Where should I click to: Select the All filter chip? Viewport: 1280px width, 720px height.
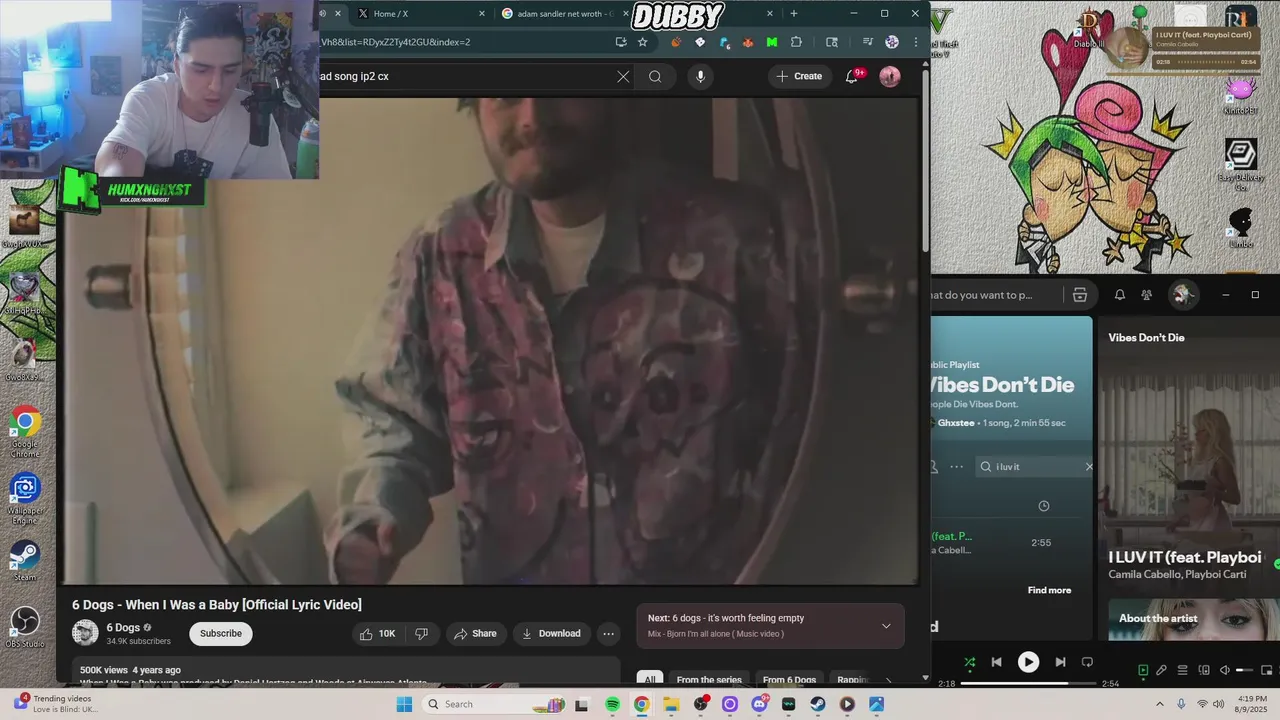tap(649, 680)
